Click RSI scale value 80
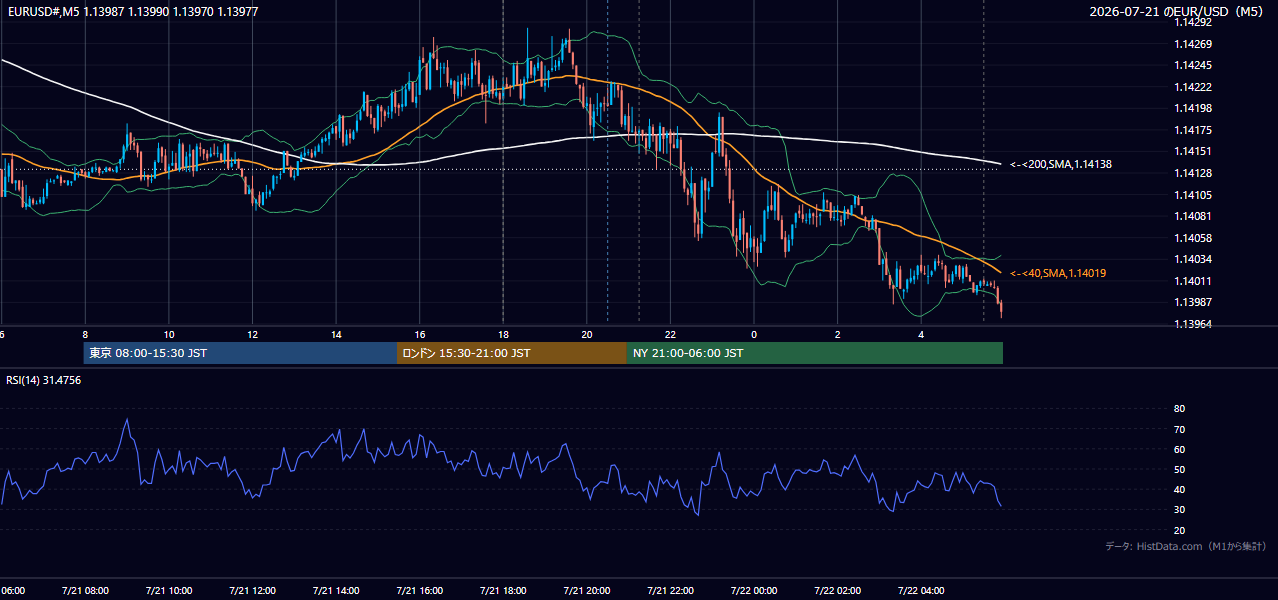The image size is (1278, 600). point(1180,409)
